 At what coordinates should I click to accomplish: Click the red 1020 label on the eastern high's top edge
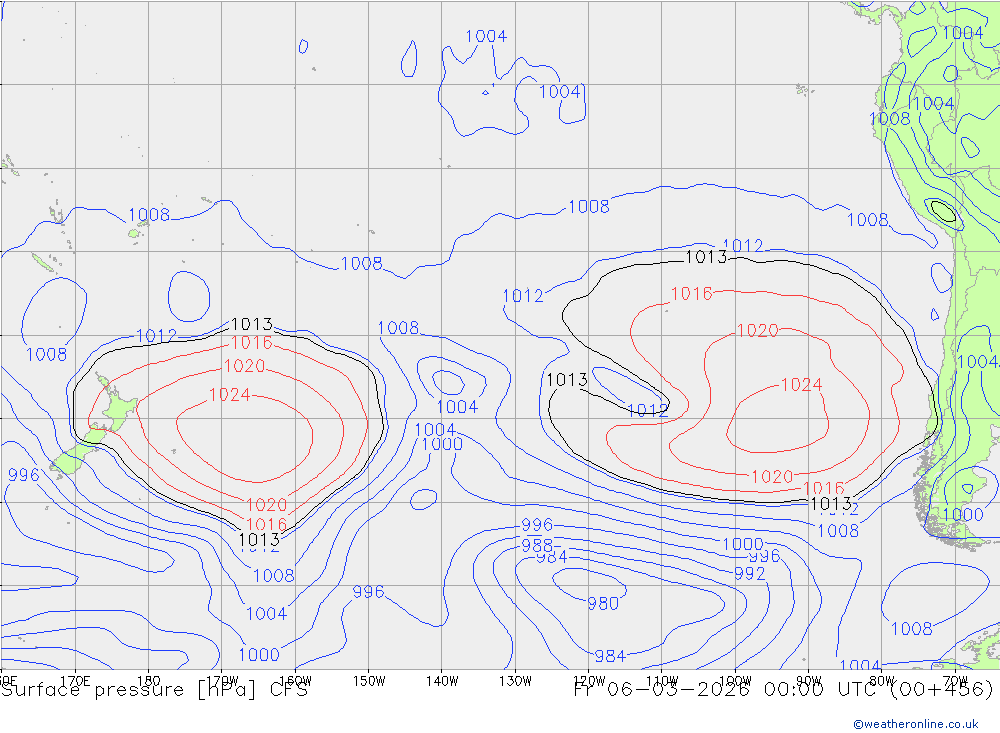pyautogui.click(x=758, y=330)
